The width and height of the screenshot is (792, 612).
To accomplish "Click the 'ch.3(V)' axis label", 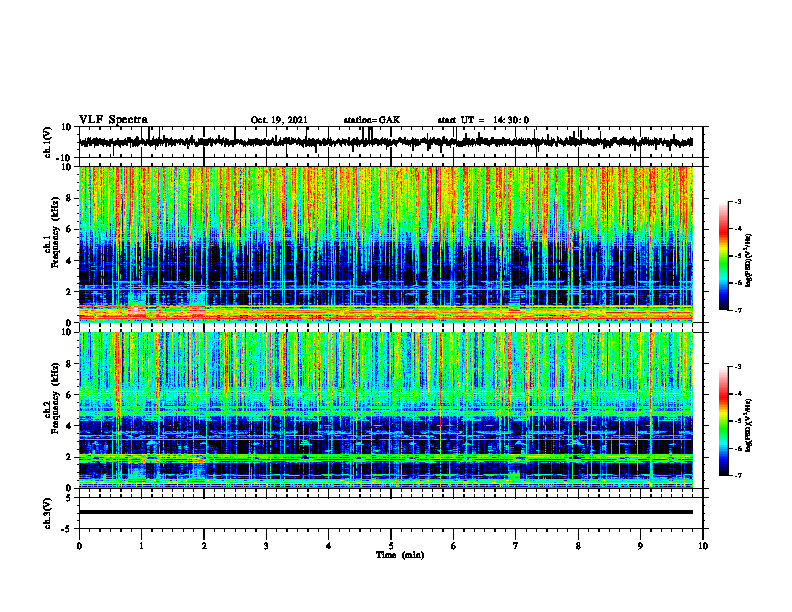I will point(47,514).
